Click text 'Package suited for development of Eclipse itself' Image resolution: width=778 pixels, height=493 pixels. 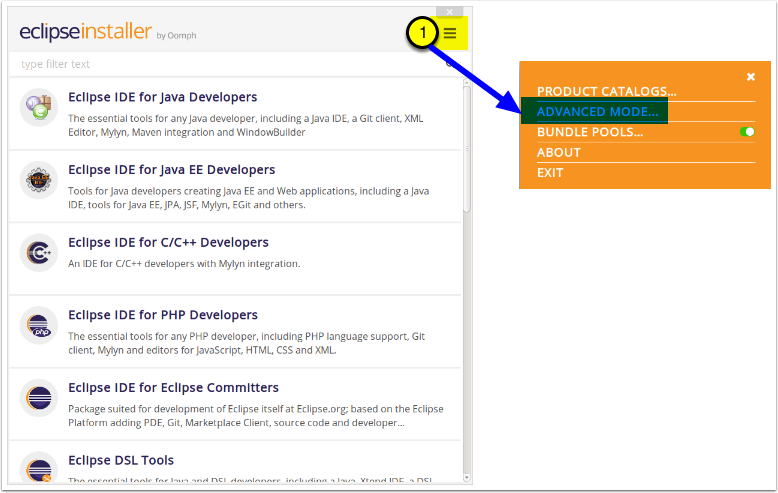click(181, 409)
